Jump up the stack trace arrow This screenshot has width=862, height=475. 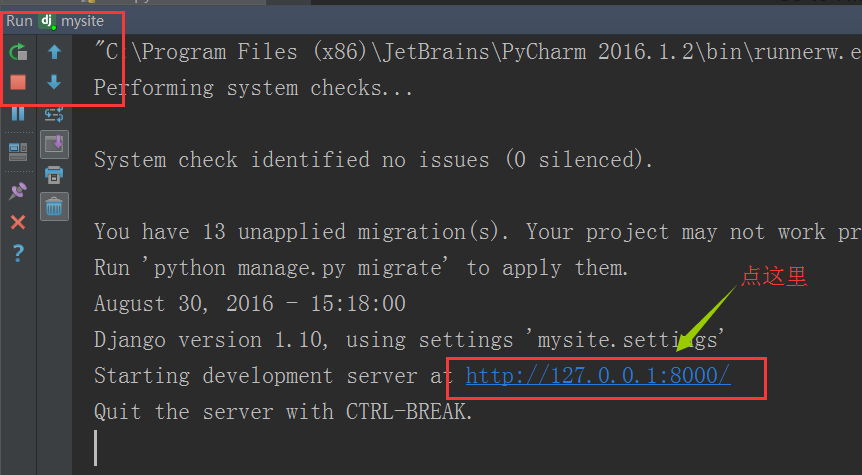tap(54, 52)
